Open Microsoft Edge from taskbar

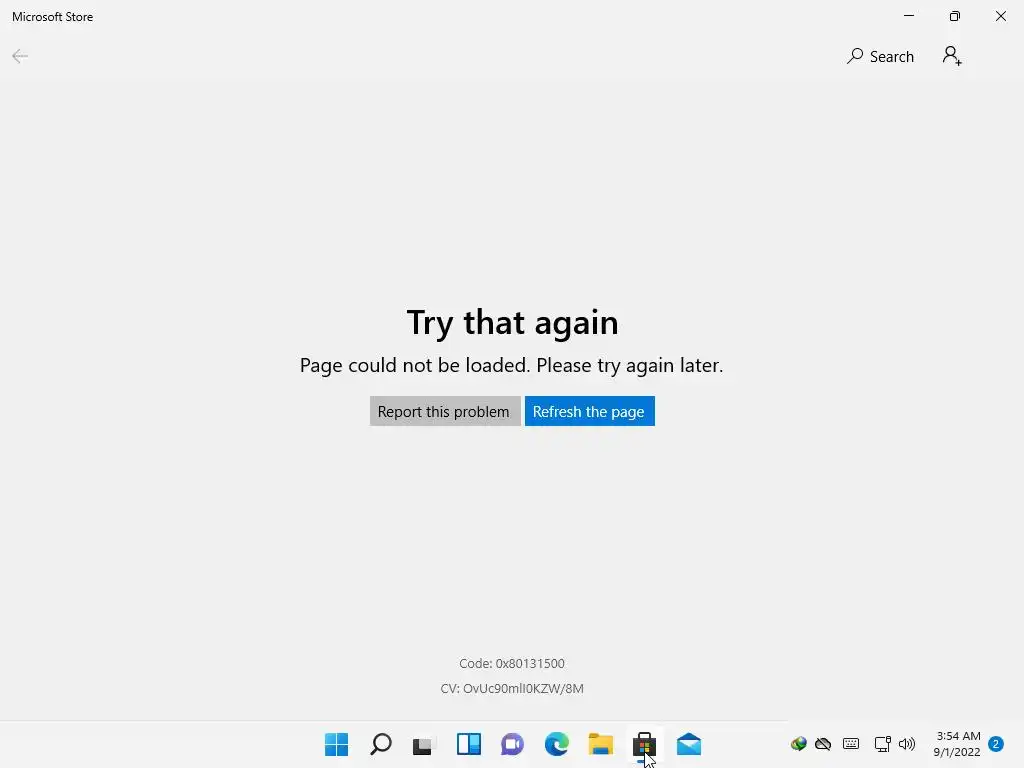[556, 744]
